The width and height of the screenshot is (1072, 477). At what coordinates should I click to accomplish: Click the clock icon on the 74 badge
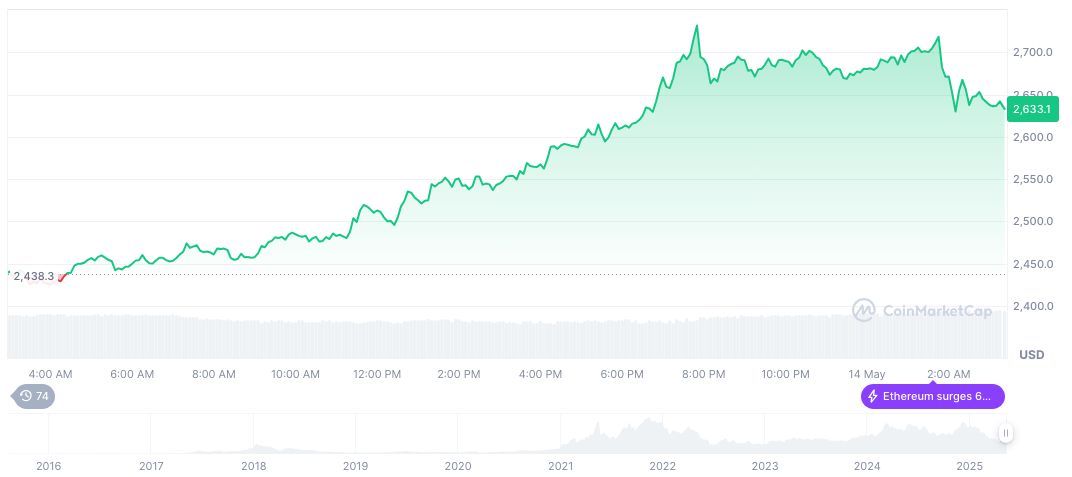point(25,396)
